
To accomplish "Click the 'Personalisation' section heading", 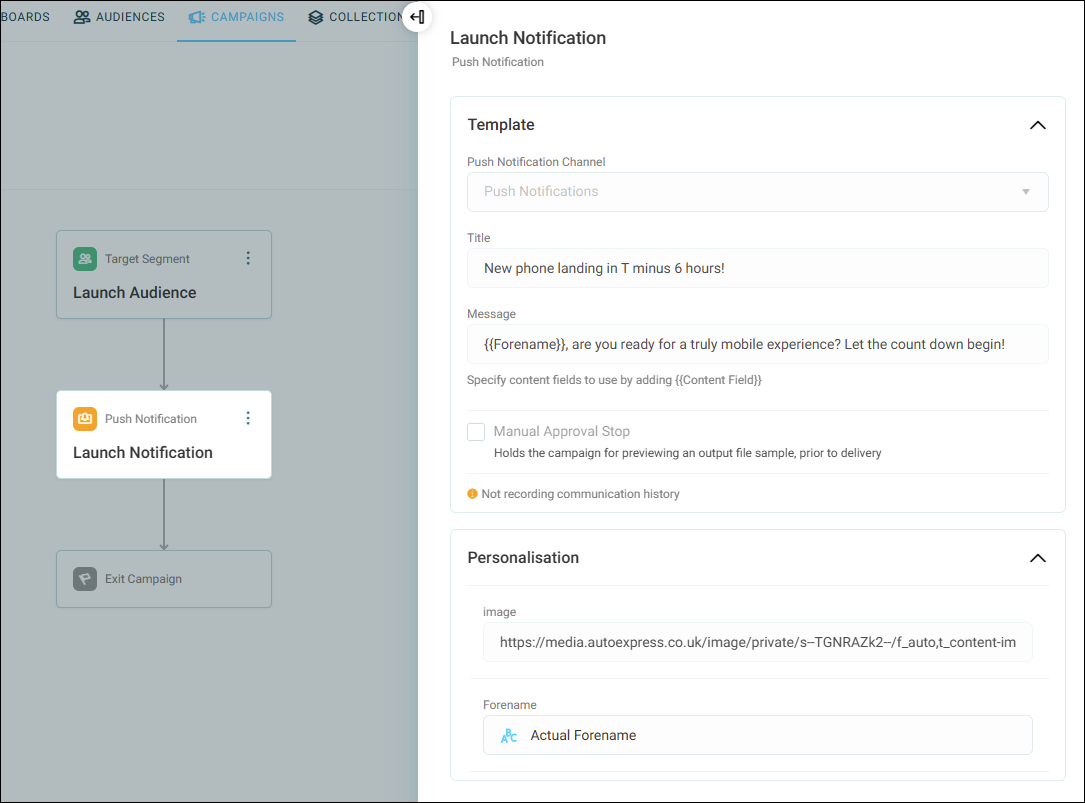I will [x=523, y=558].
